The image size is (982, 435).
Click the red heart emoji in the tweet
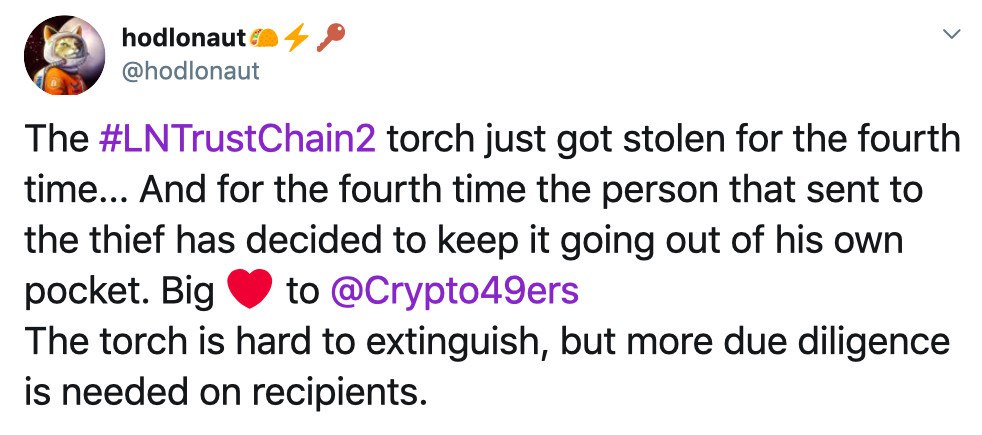coord(250,291)
